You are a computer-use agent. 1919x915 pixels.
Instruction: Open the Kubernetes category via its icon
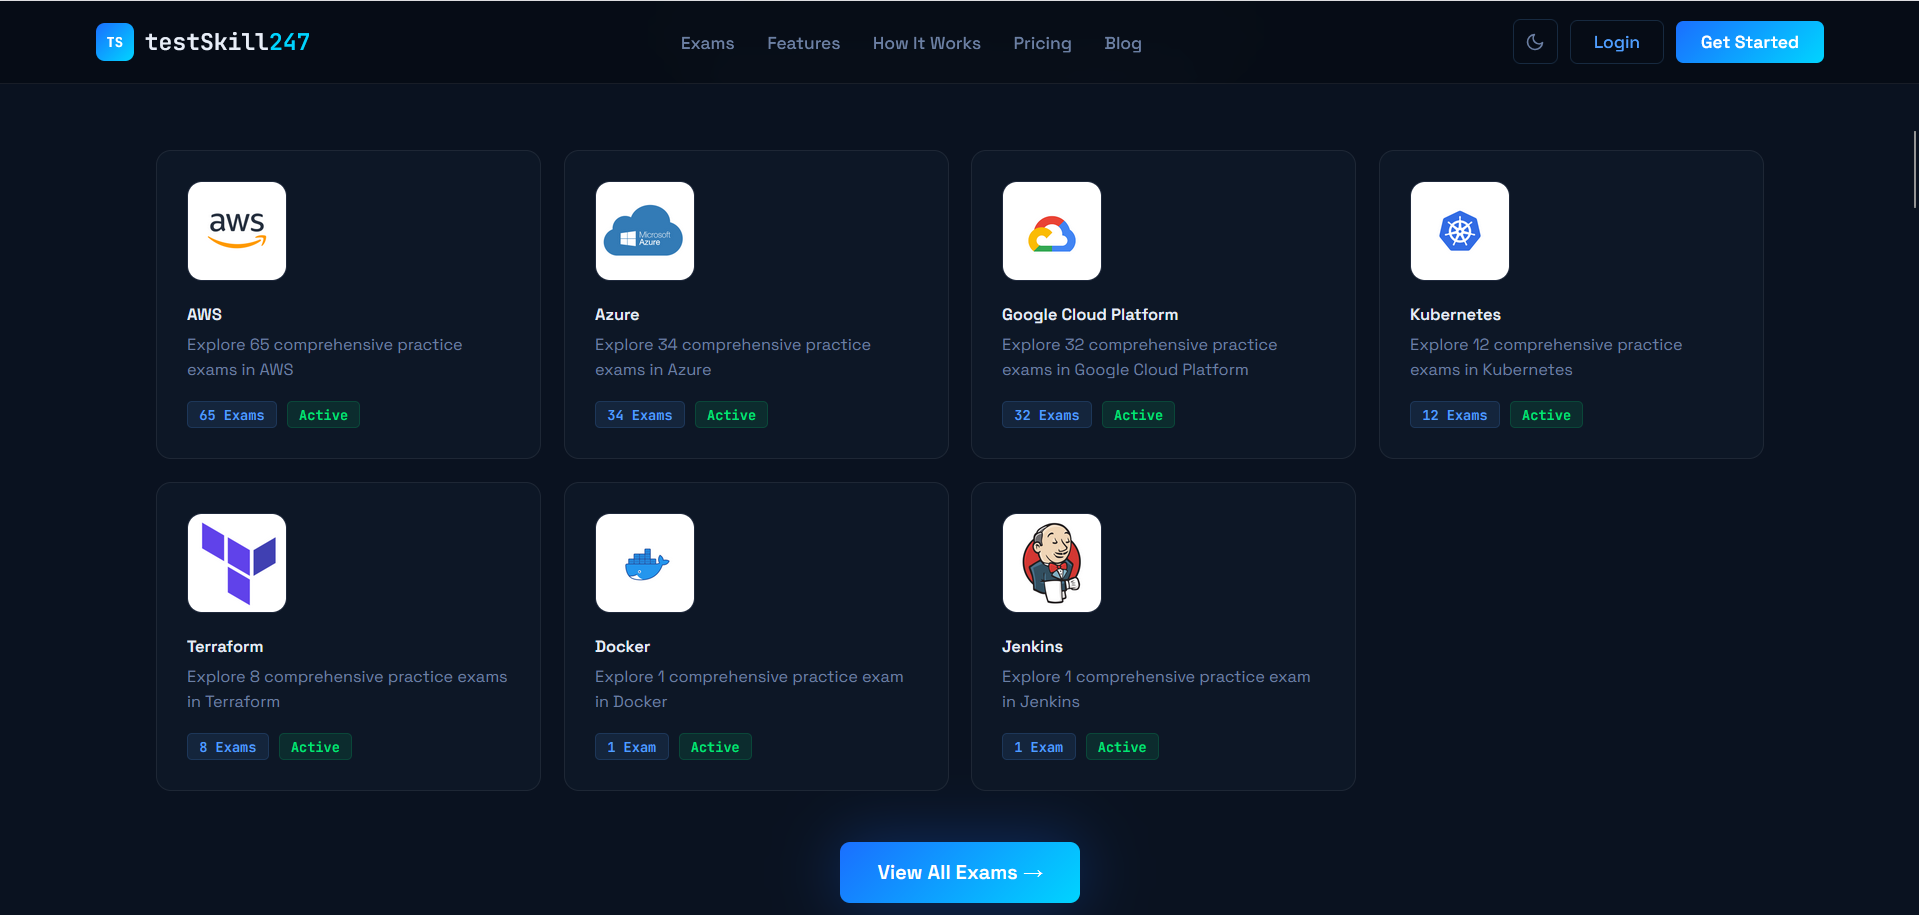[1459, 230]
